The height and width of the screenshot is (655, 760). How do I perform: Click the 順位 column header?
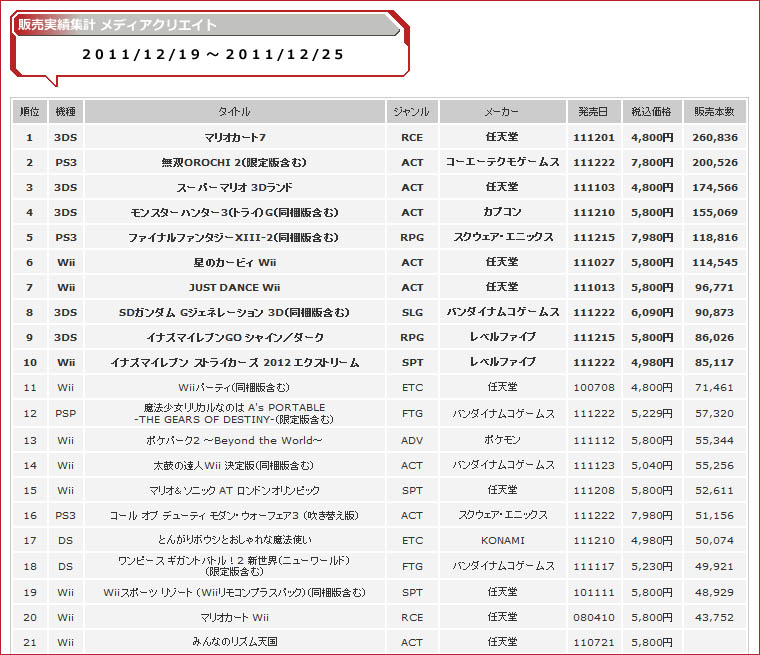point(30,112)
